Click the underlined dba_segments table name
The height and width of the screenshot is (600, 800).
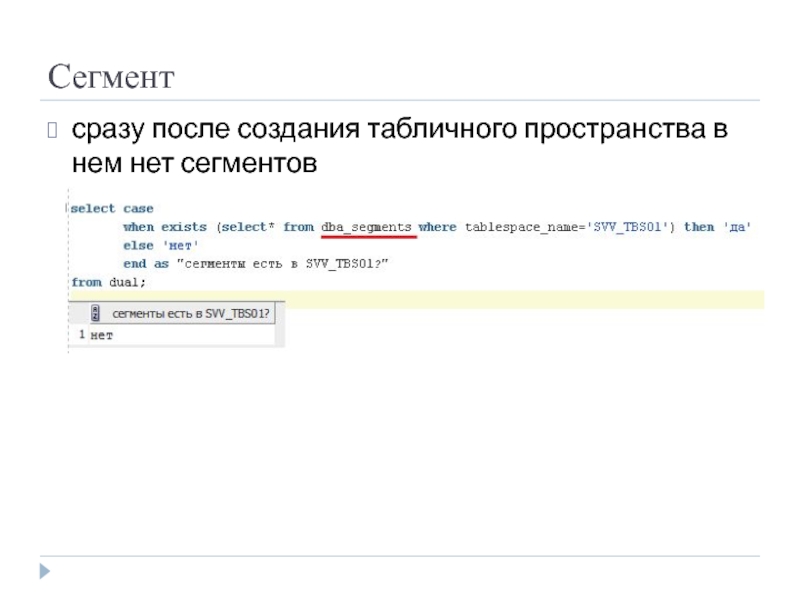point(366,227)
